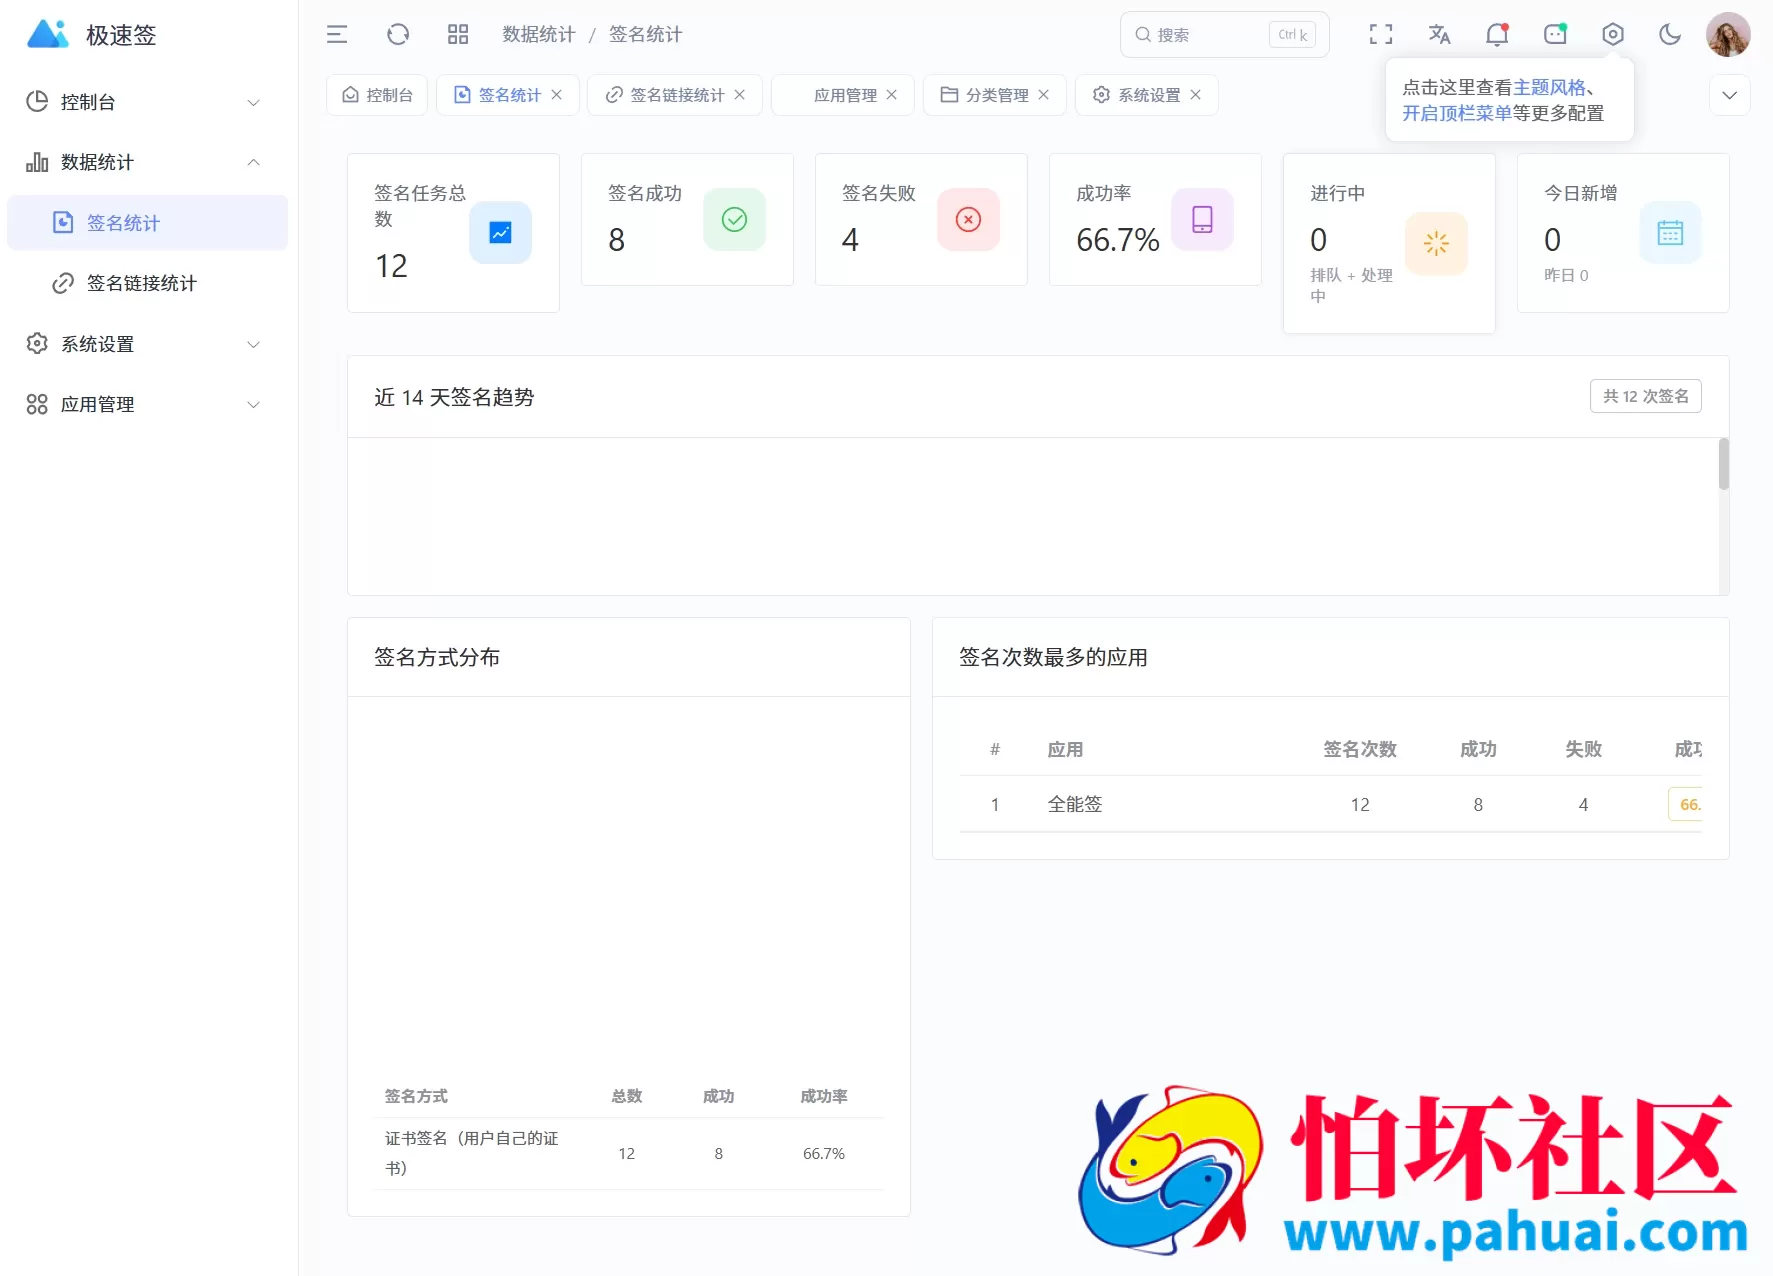Open the user avatar menu
This screenshot has height=1276, width=1773.
(x=1728, y=35)
